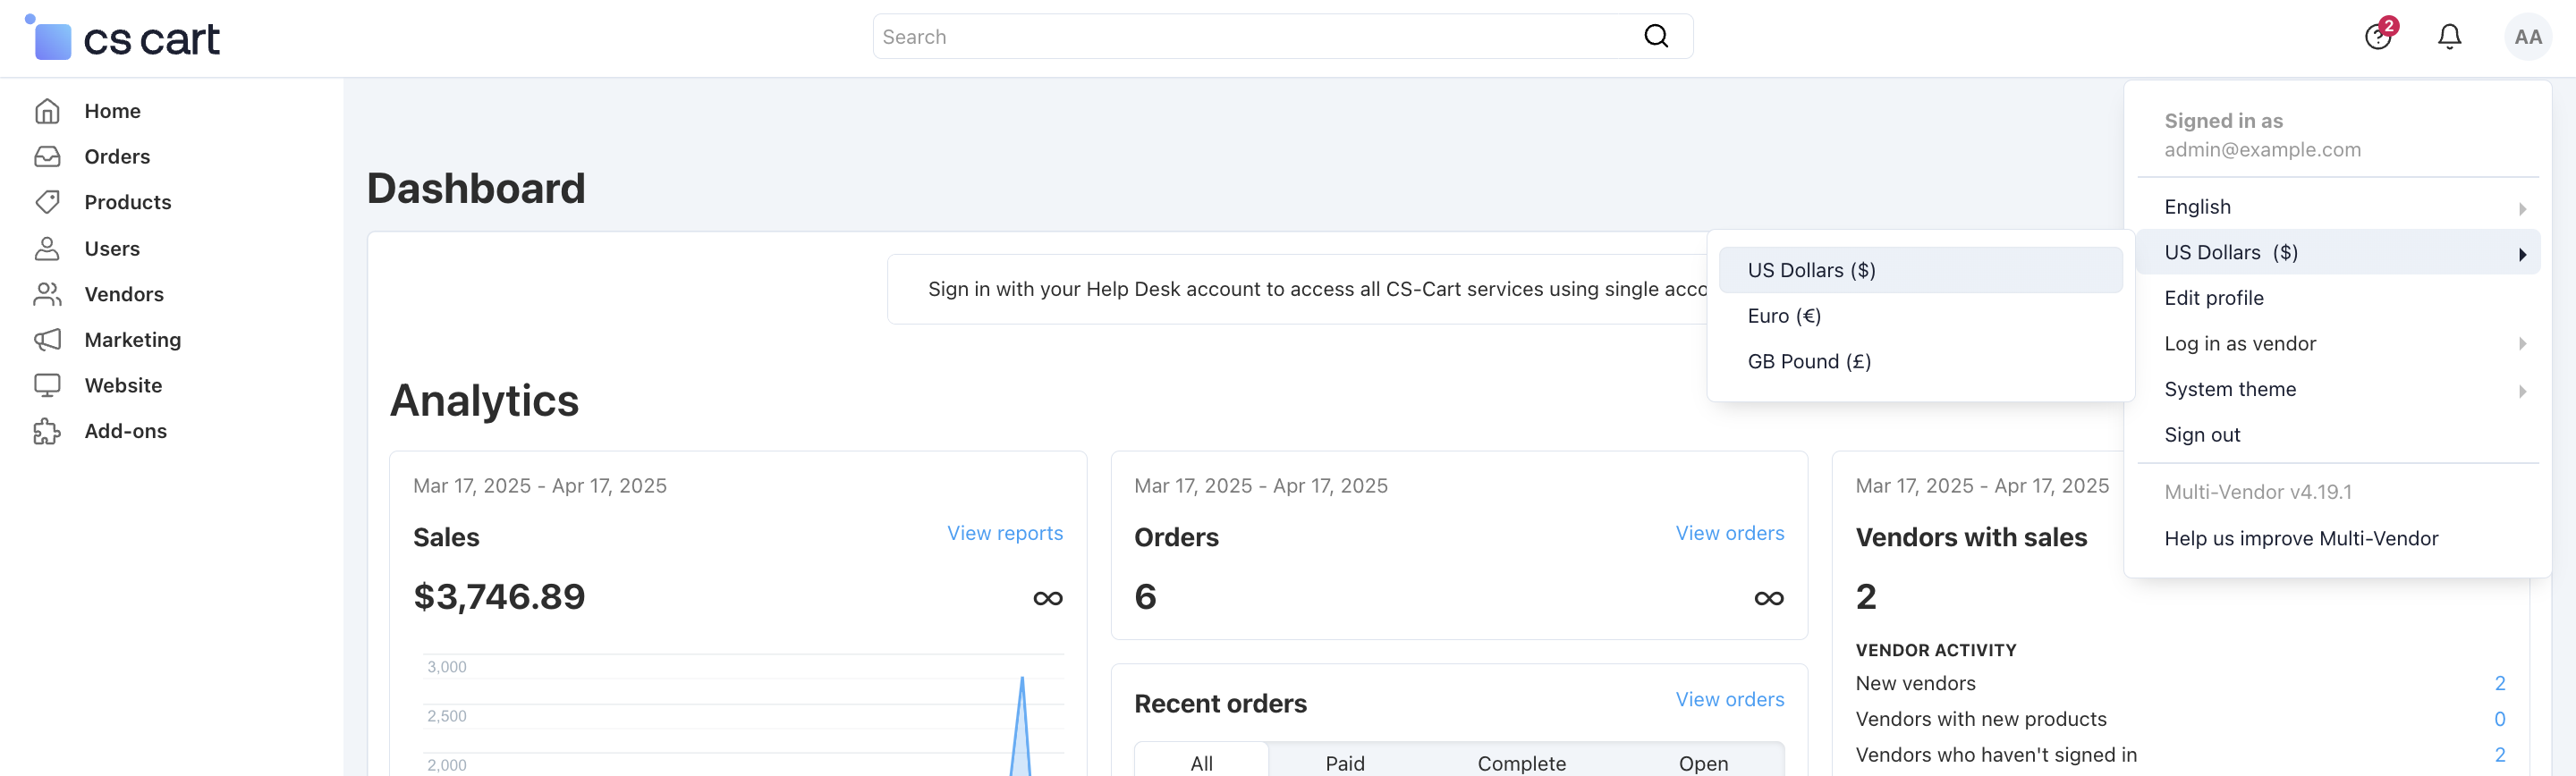Viewport: 2576px width, 776px height.
Task: Switch to the Paid recent orders tab
Action: (x=1344, y=763)
